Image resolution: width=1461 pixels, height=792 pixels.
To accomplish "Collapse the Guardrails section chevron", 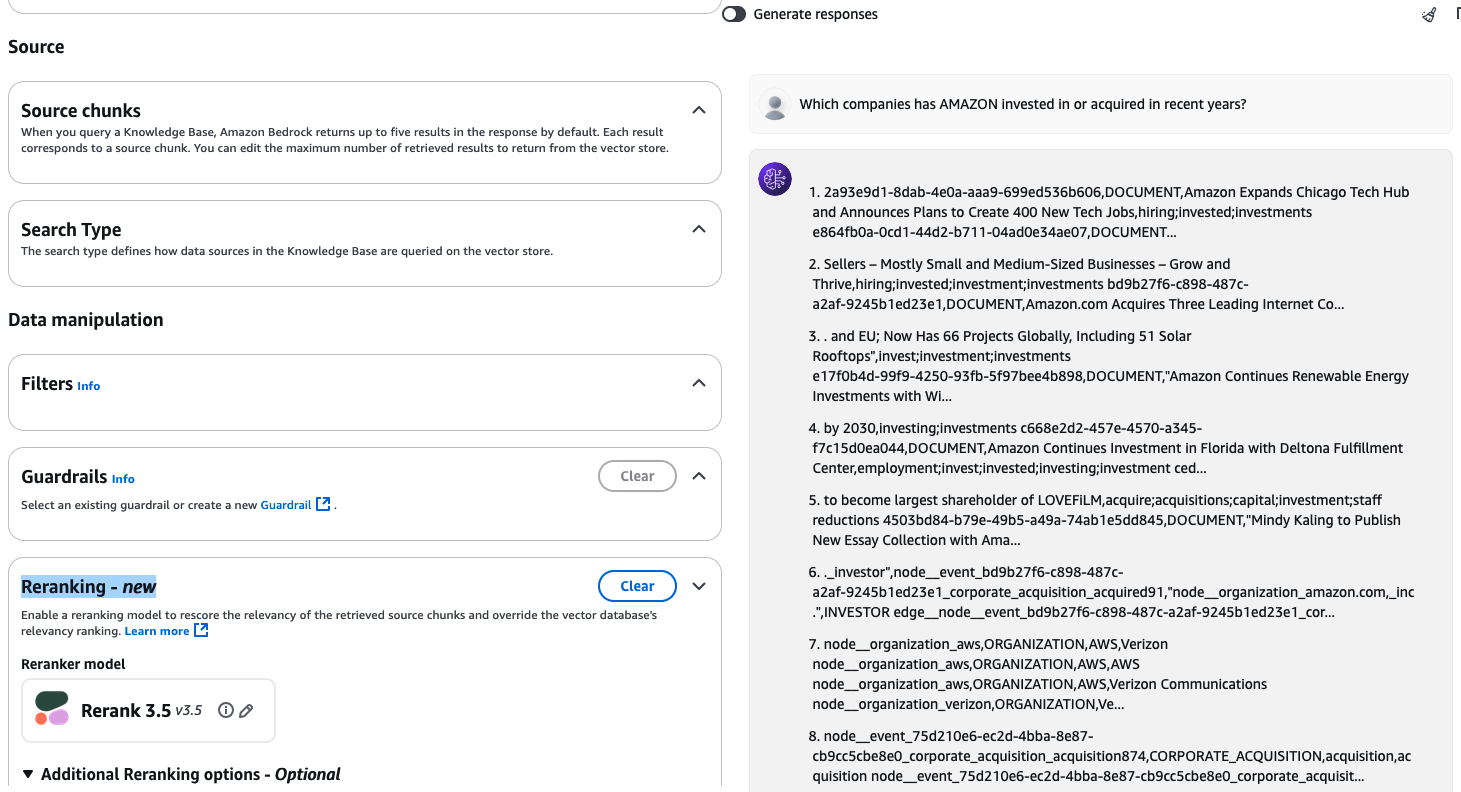I will pos(699,476).
